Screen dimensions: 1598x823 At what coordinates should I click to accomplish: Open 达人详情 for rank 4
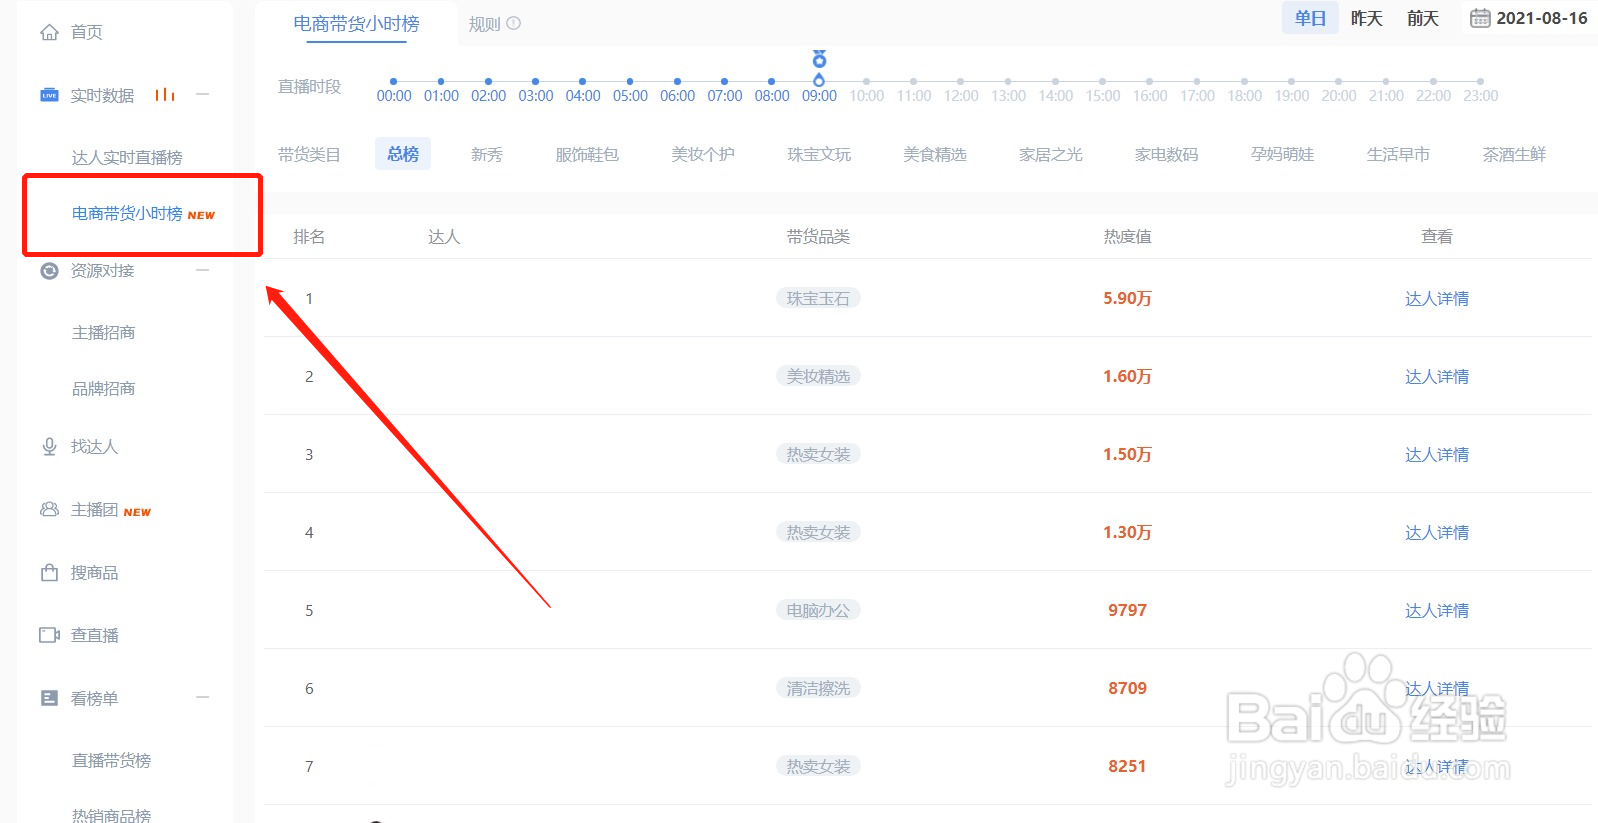click(1437, 532)
